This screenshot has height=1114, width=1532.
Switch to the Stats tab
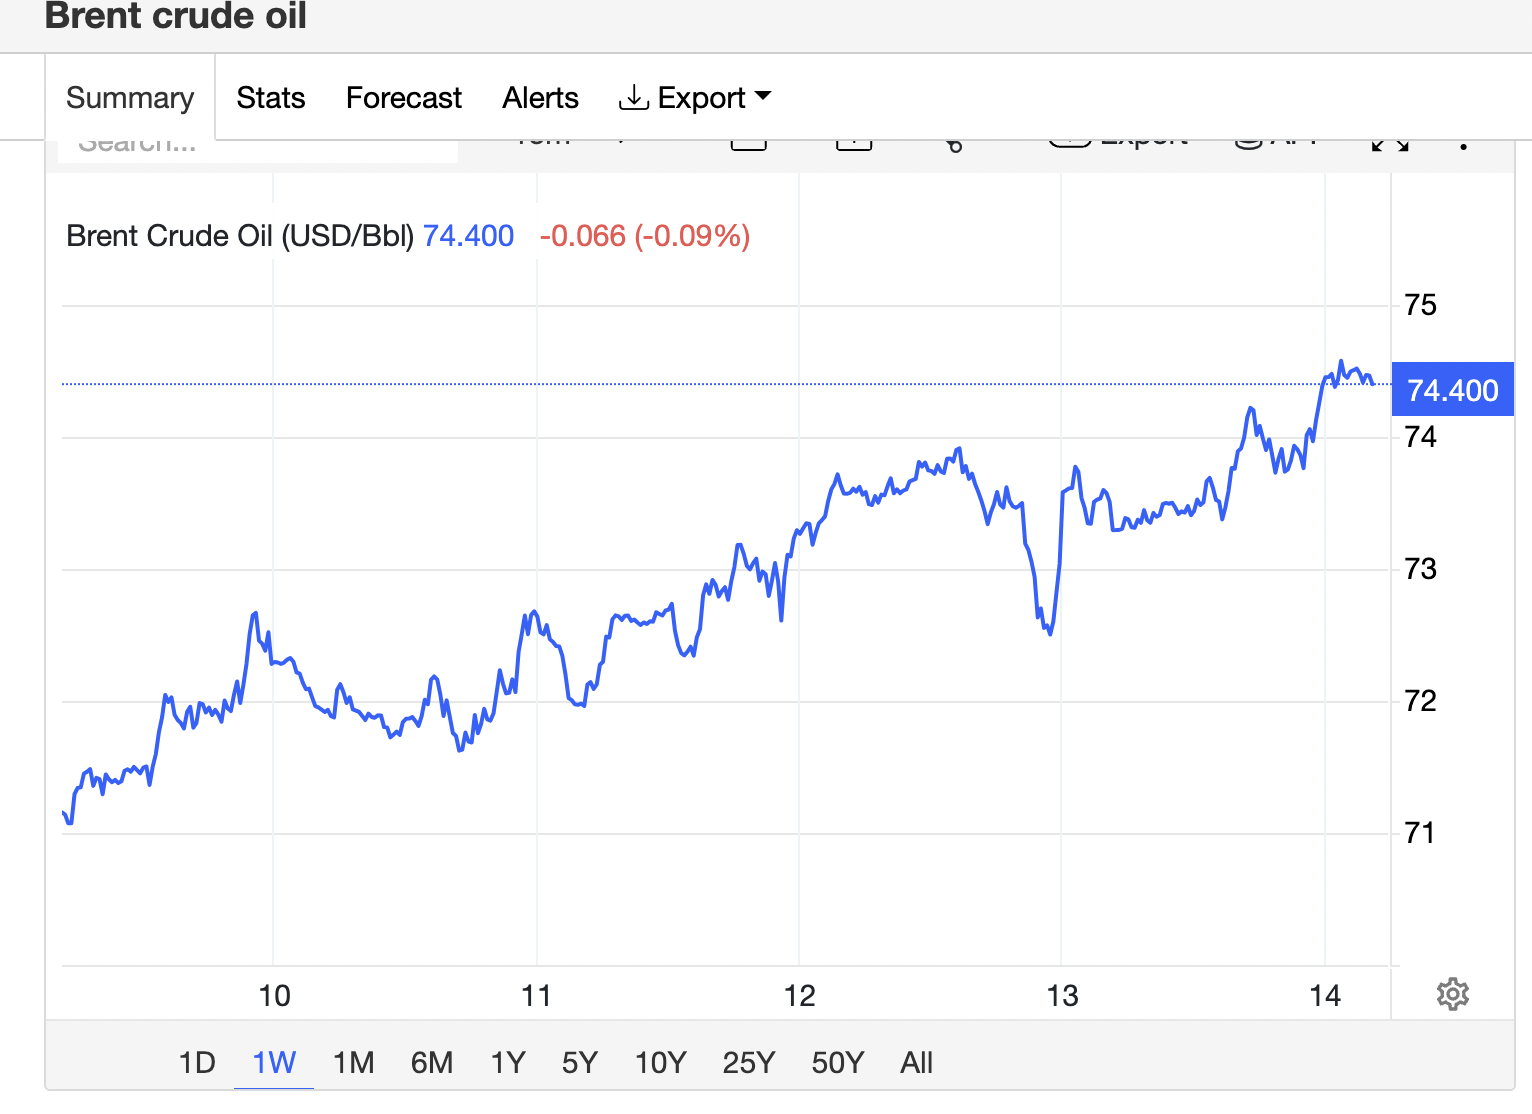click(x=271, y=98)
